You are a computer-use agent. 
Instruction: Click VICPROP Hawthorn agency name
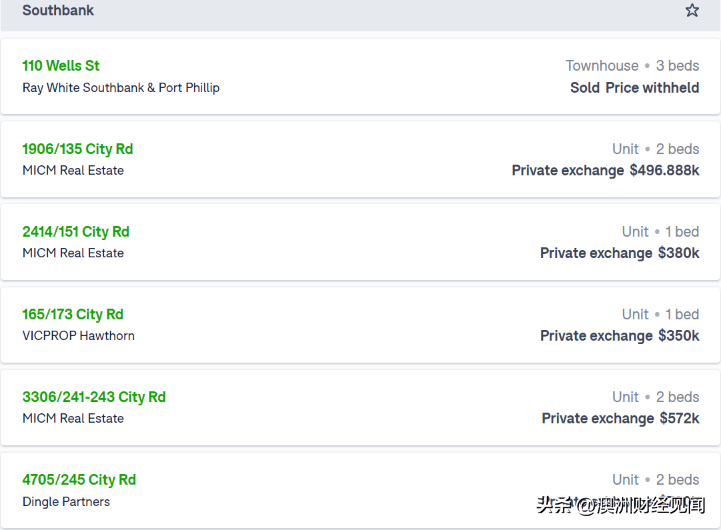(x=78, y=336)
